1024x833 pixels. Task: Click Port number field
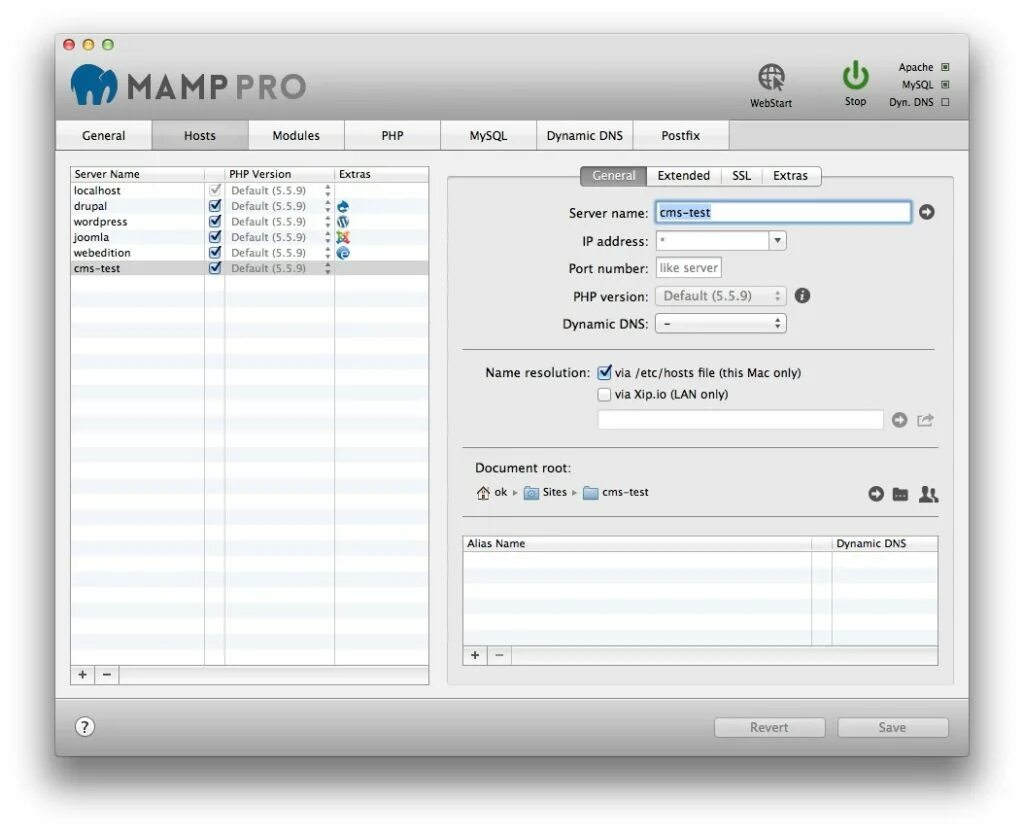(x=688, y=268)
